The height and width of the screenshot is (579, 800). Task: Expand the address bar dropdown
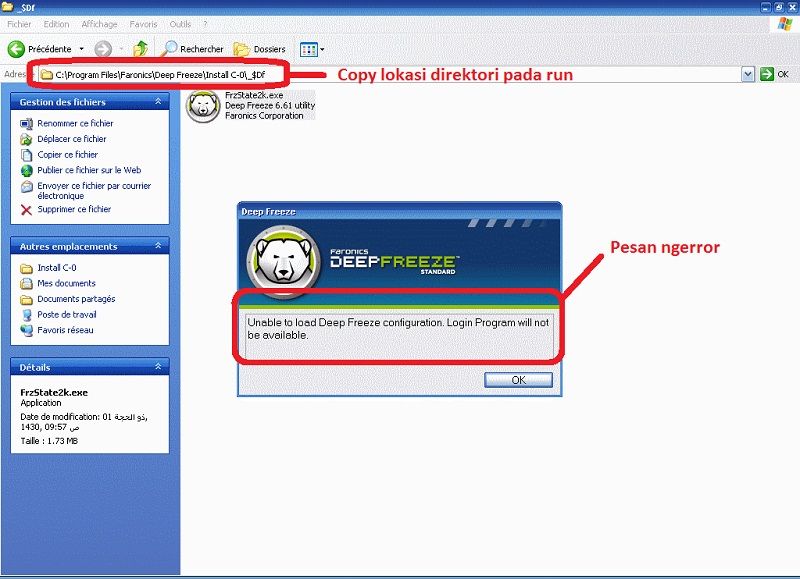(x=748, y=74)
